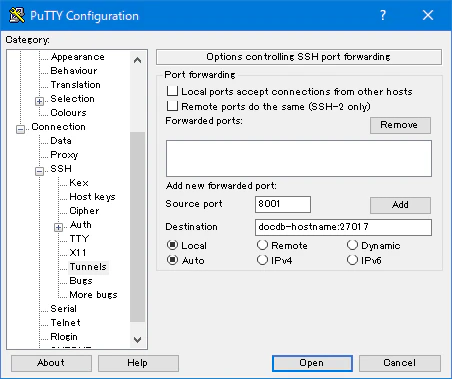Open the Colours category

[68, 113]
